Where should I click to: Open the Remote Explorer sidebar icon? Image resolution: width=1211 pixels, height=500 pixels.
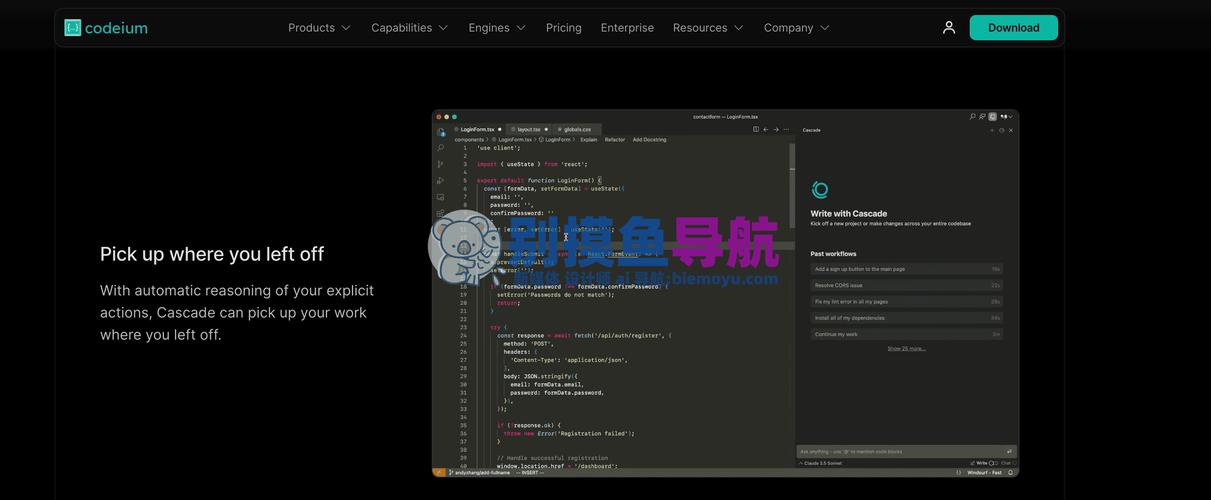point(440,198)
